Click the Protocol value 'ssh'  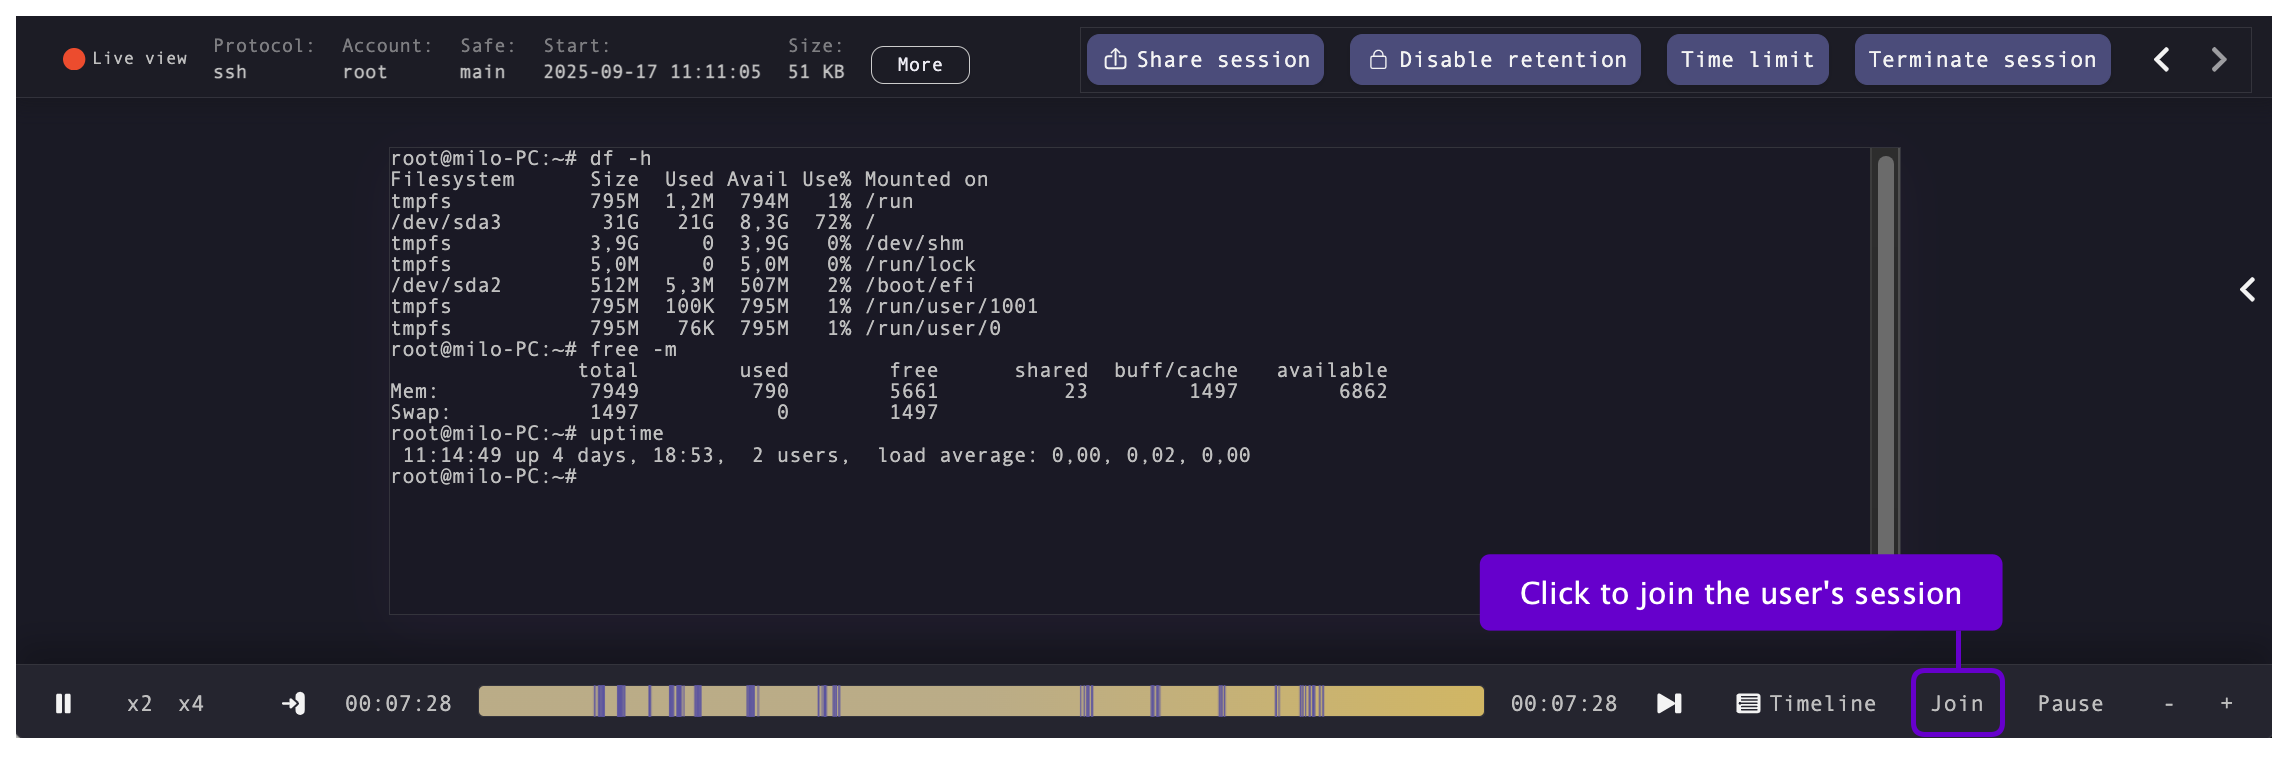point(230,72)
